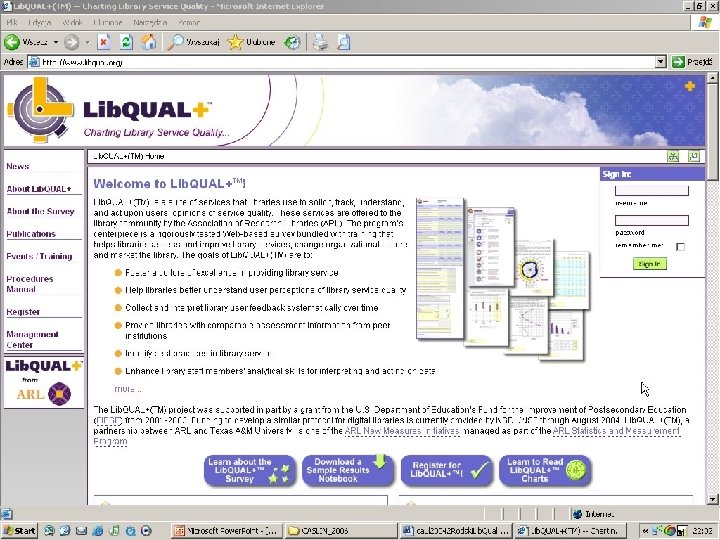This screenshot has width=720, height=540.
Task: Click the system tray clock
Action: pyautogui.click(x=703, y=531)
